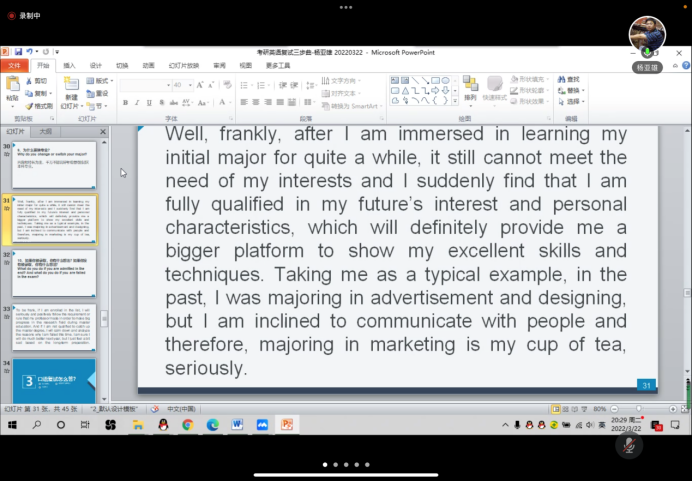Click the microphone button at the bottom right
Viewport: 693px width, 481px height.
point(629,445)
